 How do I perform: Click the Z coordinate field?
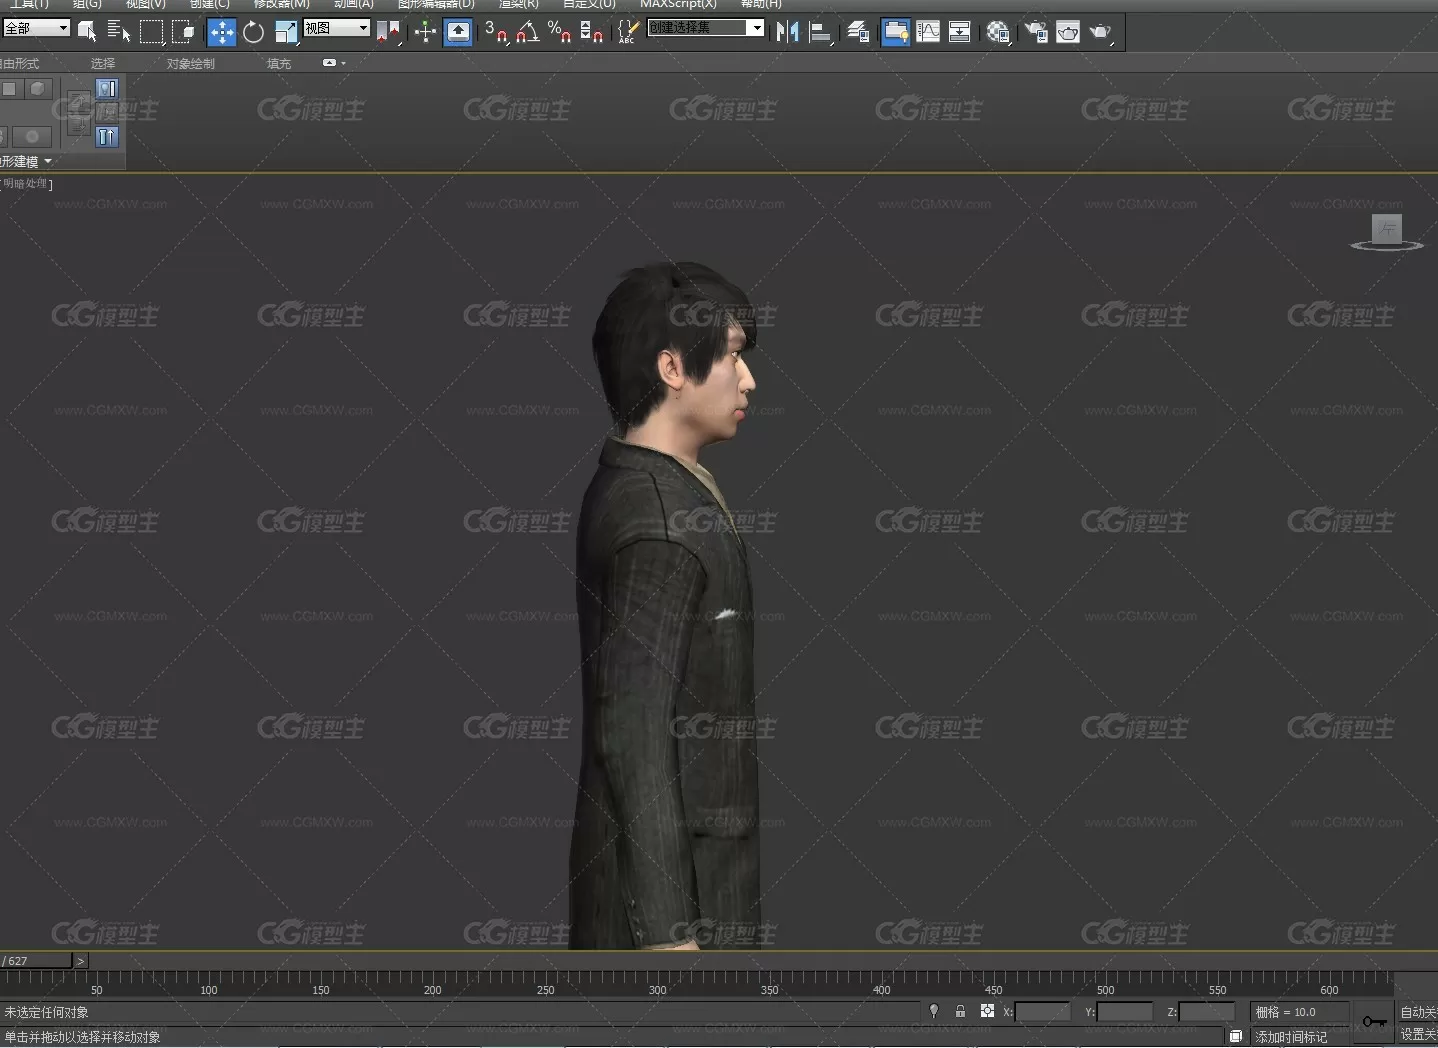click(x=1207, y=1012)
